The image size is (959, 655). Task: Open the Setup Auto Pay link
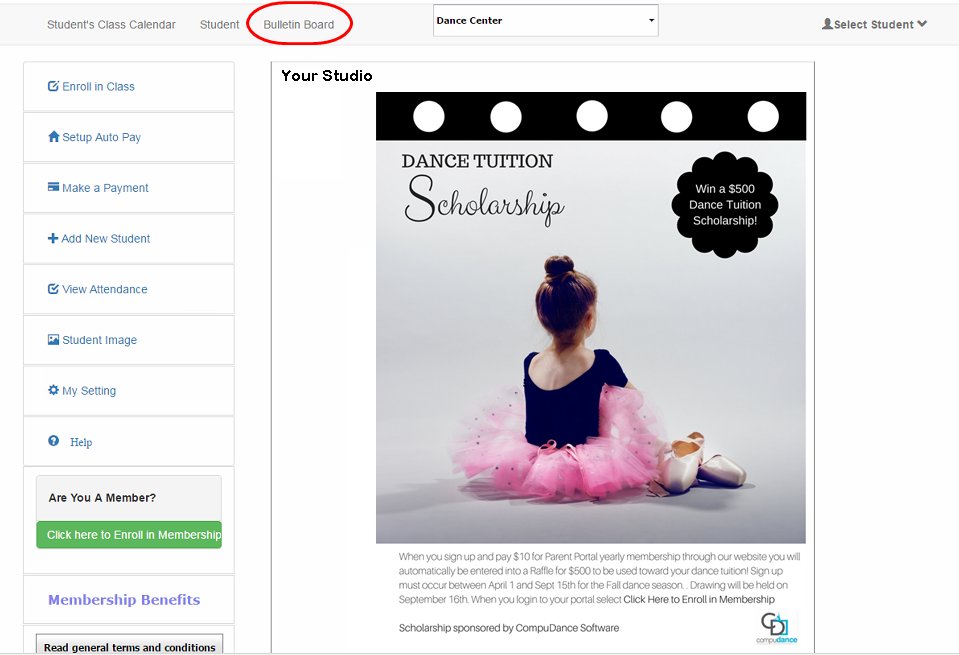pyautogui.click(x=102, y=138)
